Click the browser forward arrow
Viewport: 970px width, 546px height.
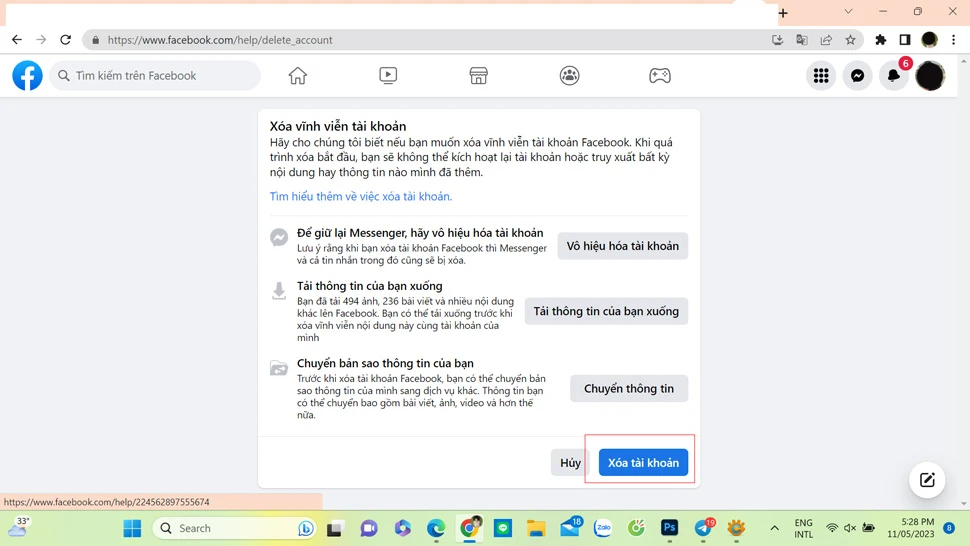click(x=41, y=40)
